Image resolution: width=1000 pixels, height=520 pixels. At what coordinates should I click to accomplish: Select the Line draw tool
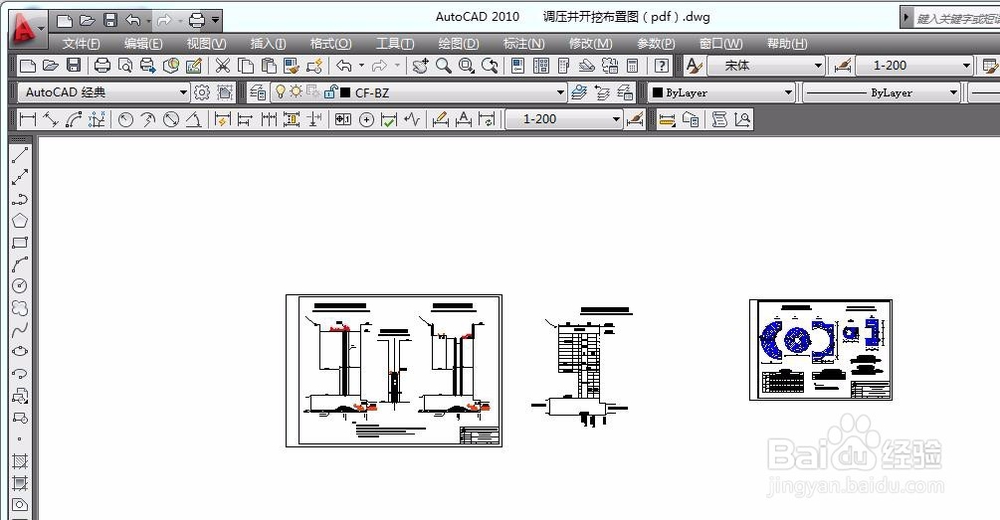point(20,155)
